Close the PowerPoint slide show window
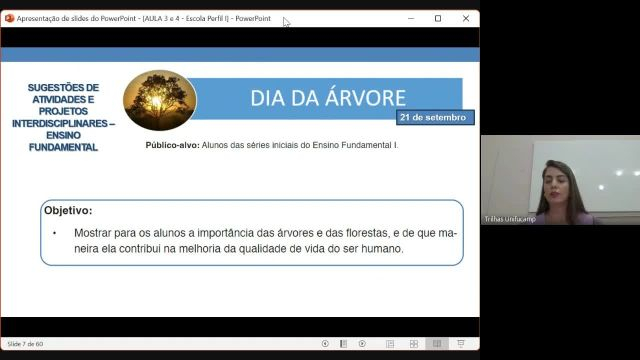The width and height of the screenshot is (640, 360). point(466,18)
